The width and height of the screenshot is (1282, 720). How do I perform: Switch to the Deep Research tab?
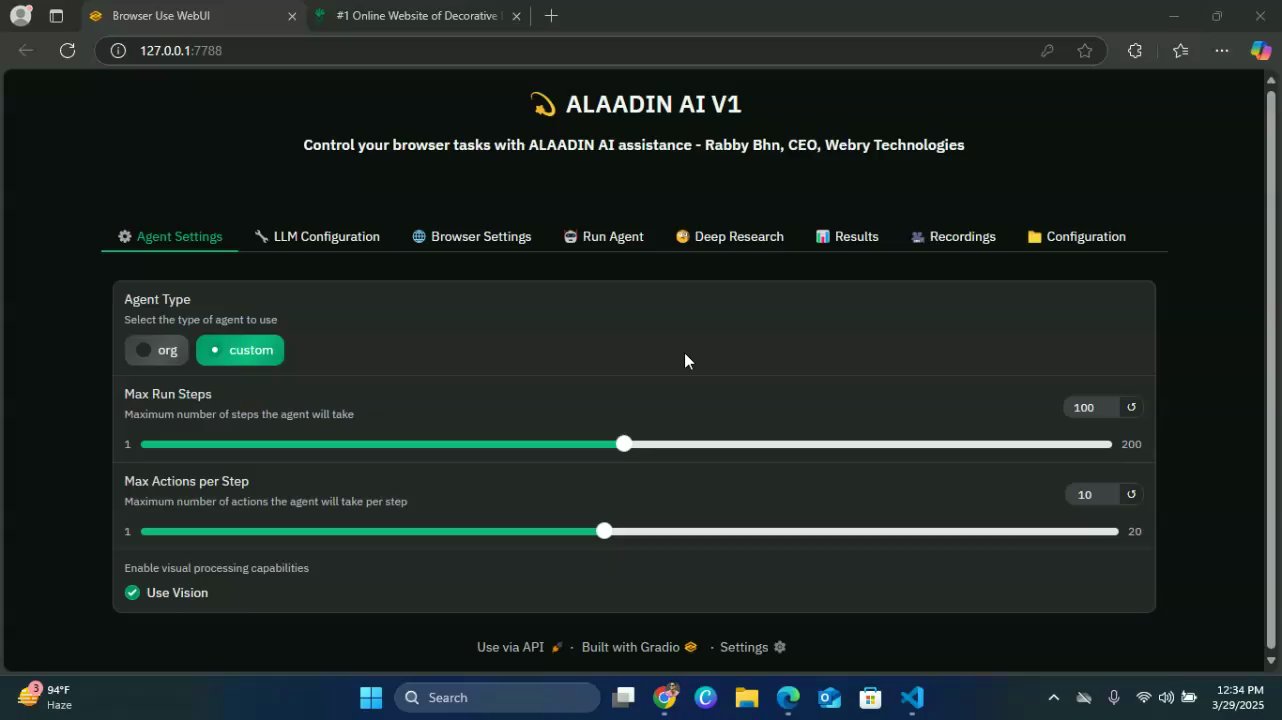[x=729, y=237]
